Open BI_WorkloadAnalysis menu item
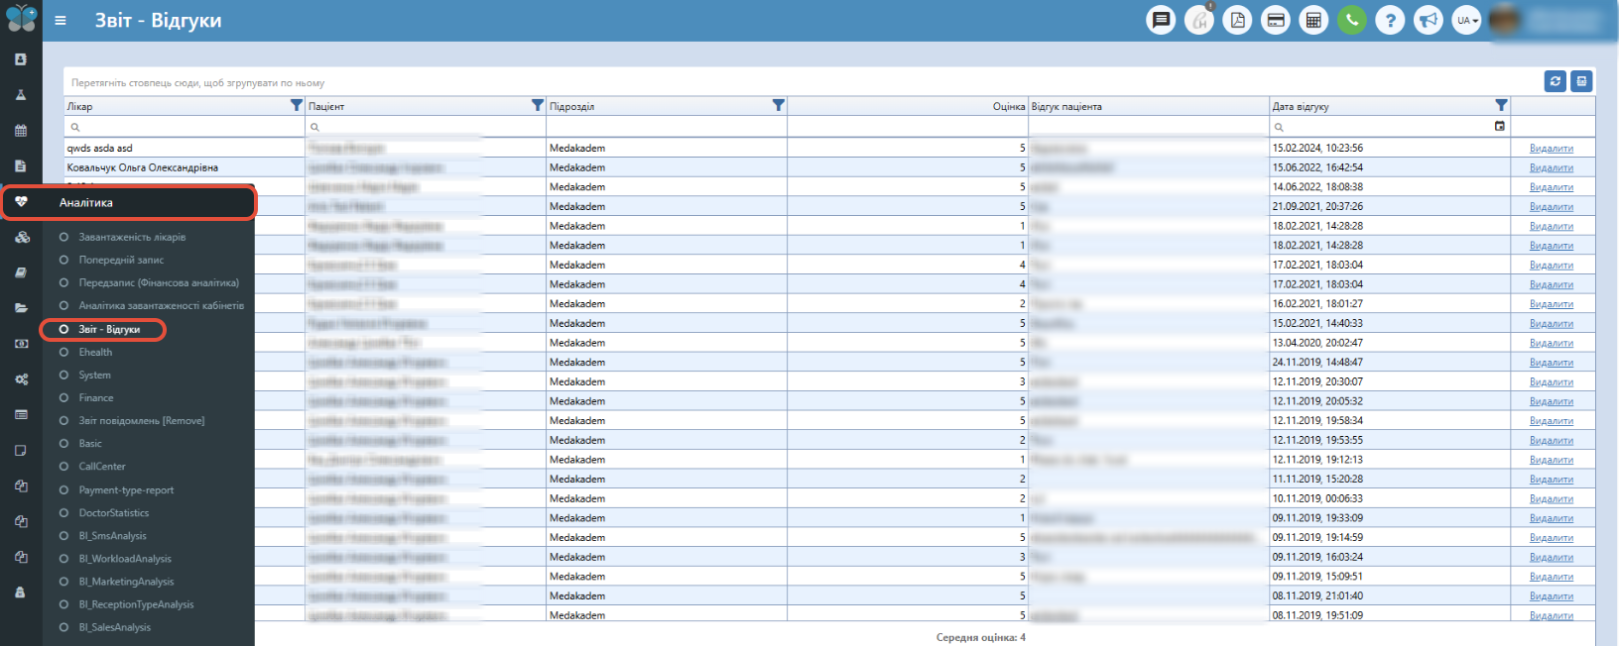Viewport: 1619px width, 646px height. (x=125, y=559)
